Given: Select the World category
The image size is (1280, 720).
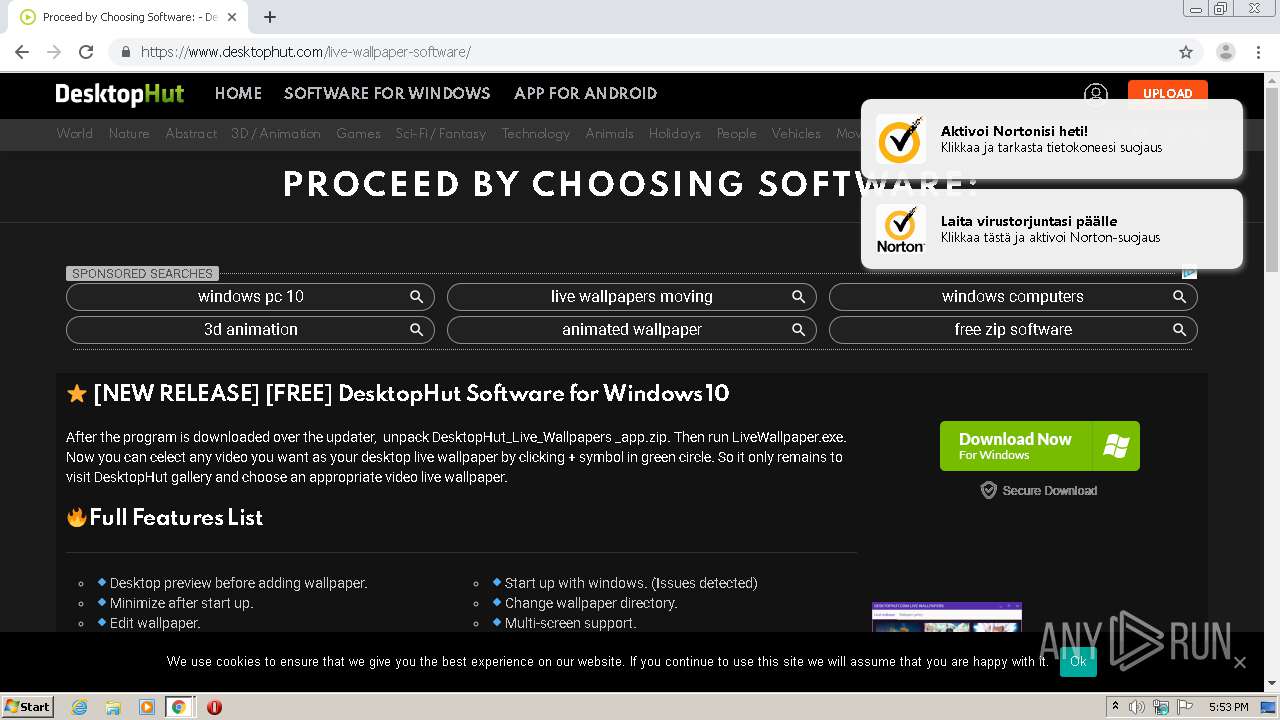Looking at the screenshot, I should (75, 133).
